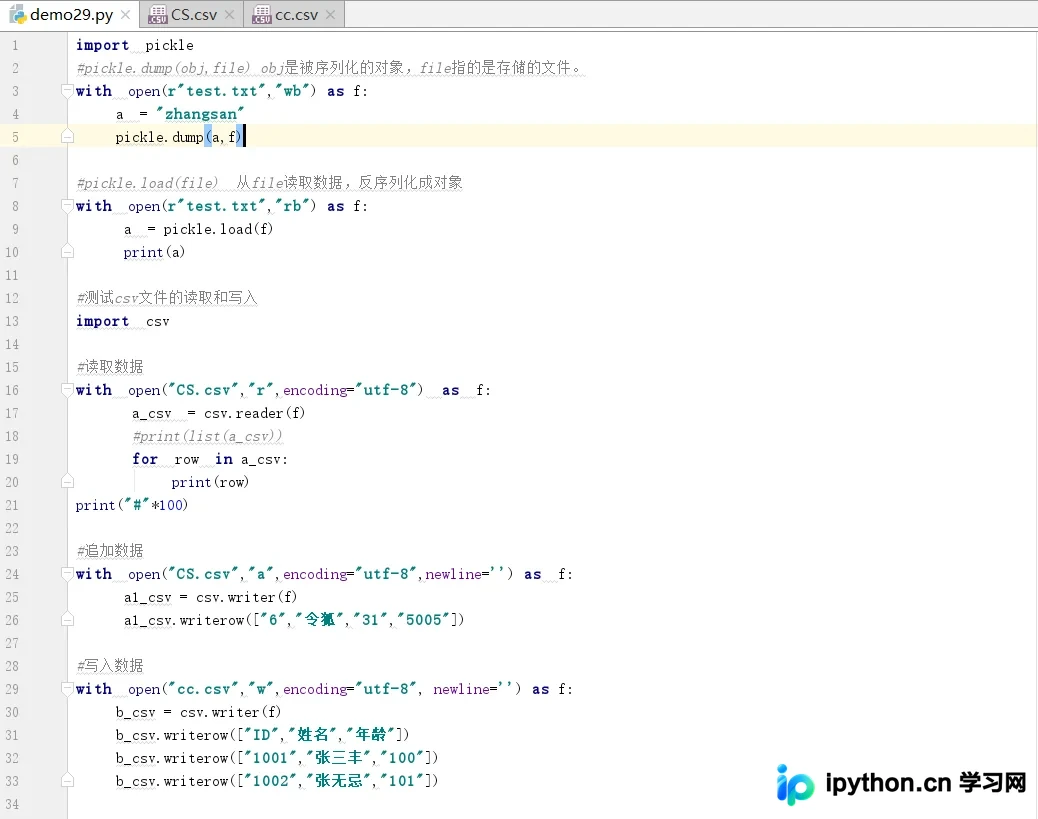Click the fold end marker on line 20
This screenshot has width=1038, height=819.
(x=67, y=482)
